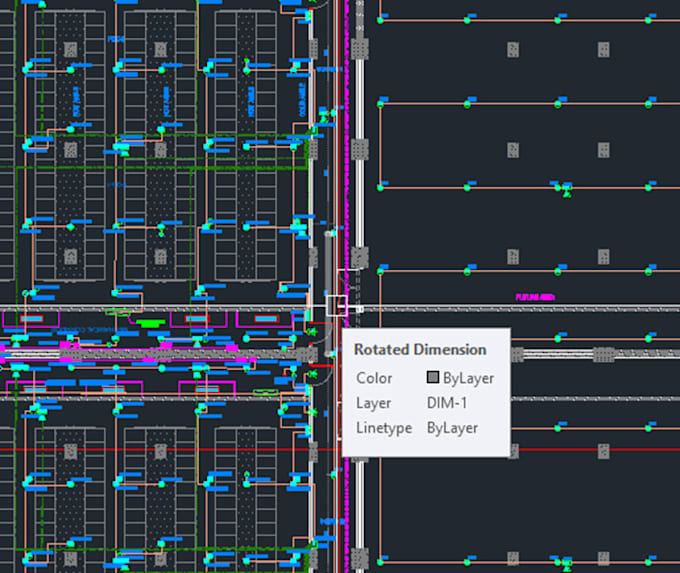Click the Color property label in tooltip
680x573 pixels.
[x=374, y=378]
